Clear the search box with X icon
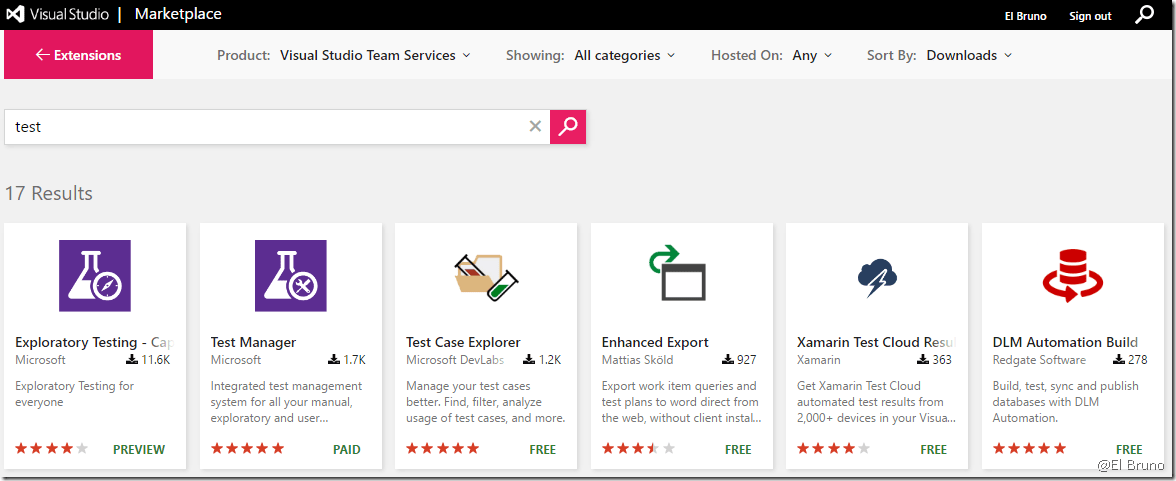1176x481 pixels. [x=535, y=127]
